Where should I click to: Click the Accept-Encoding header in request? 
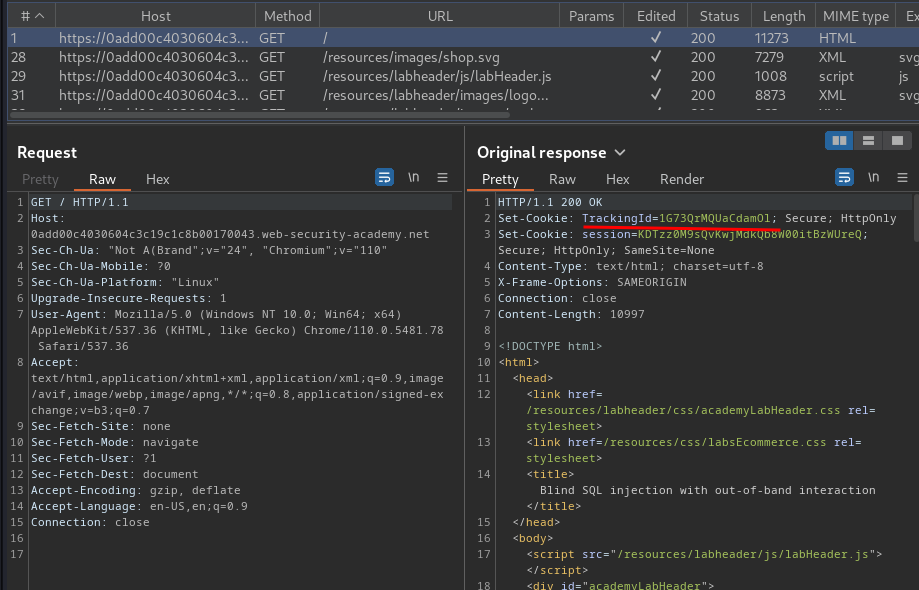coord(135,490)
